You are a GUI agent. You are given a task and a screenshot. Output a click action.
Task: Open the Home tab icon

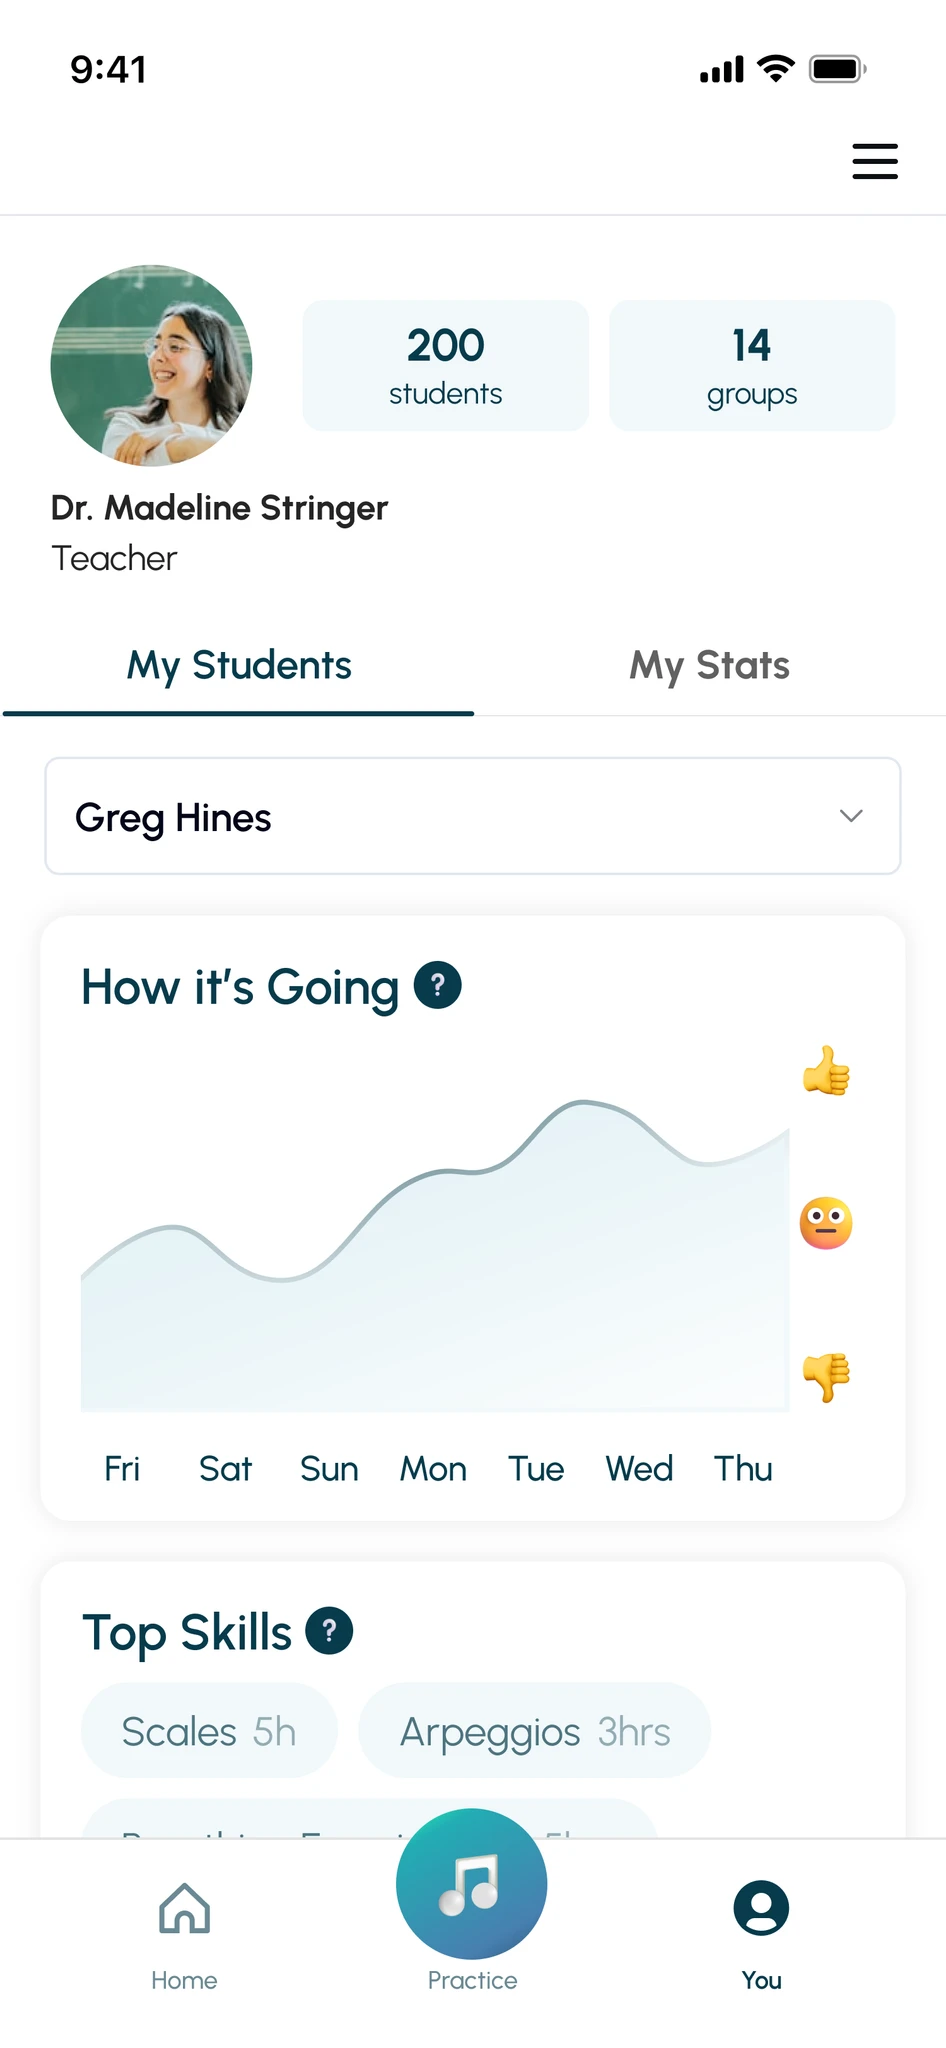[x=185, y=1908]
